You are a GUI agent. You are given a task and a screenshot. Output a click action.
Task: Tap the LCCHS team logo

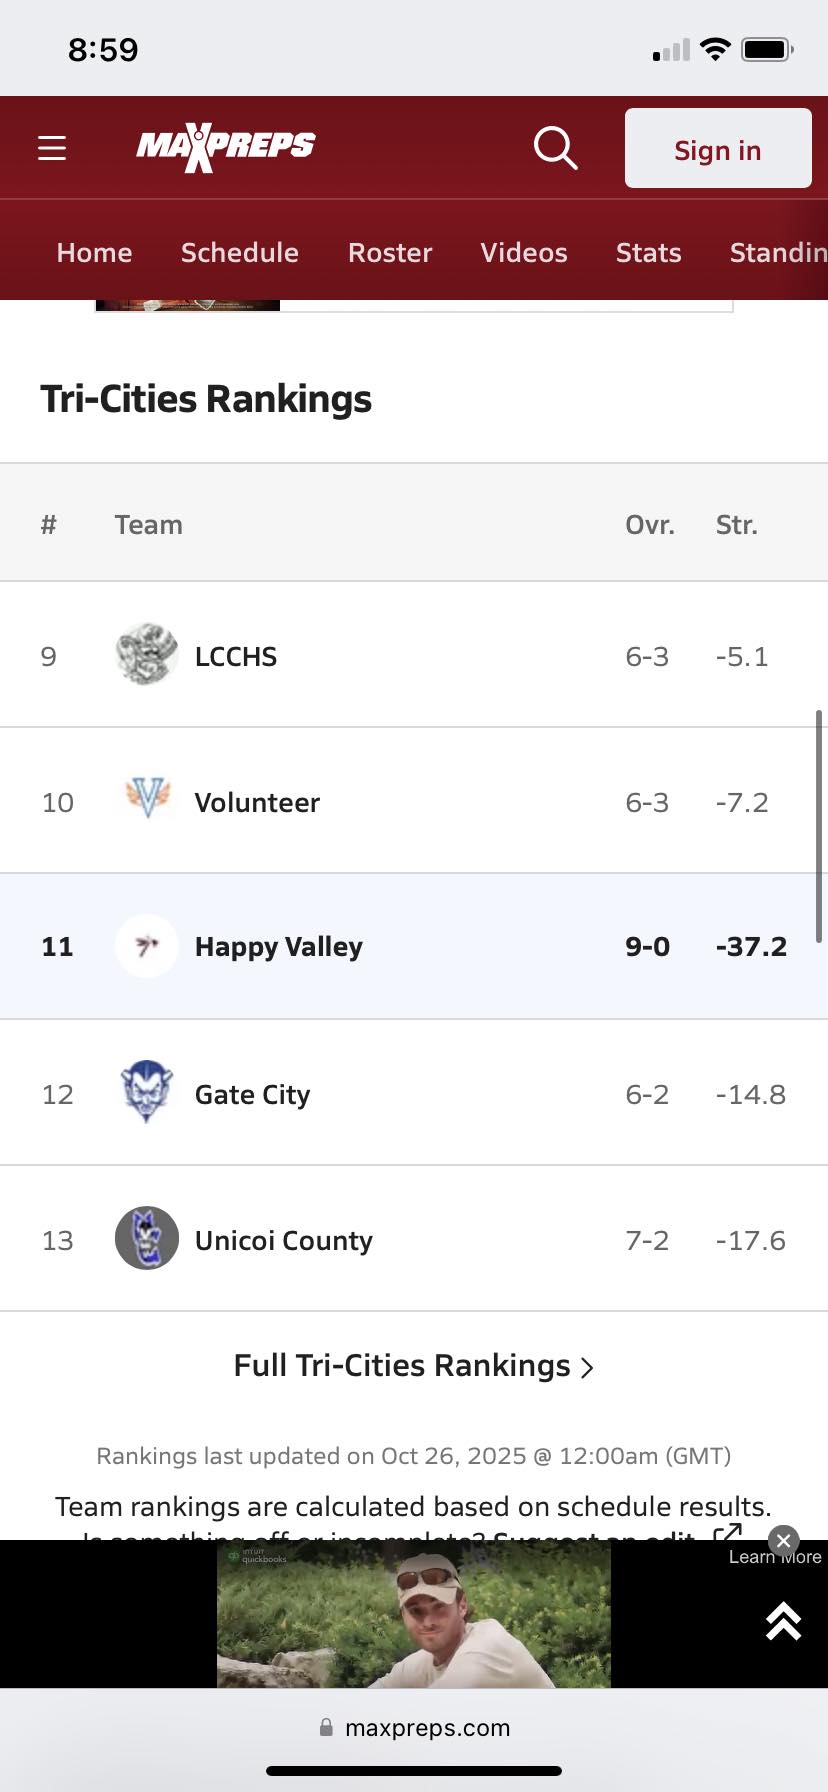tap(147, 655)
